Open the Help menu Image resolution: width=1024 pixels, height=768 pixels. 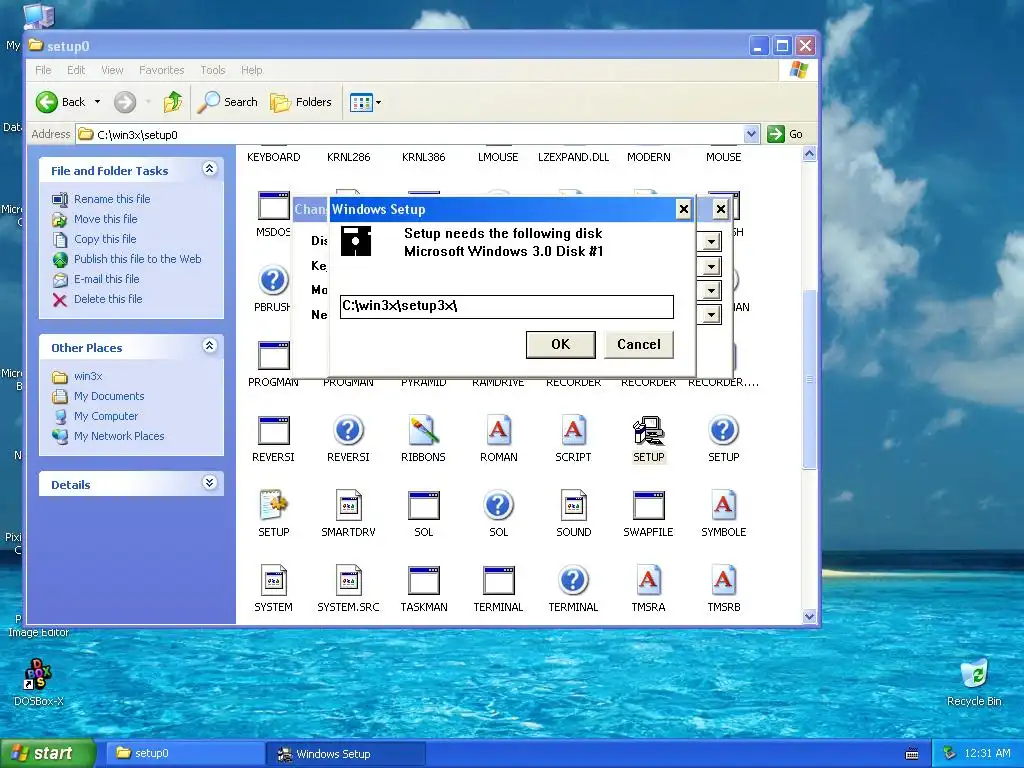click(x=251, y=70)
